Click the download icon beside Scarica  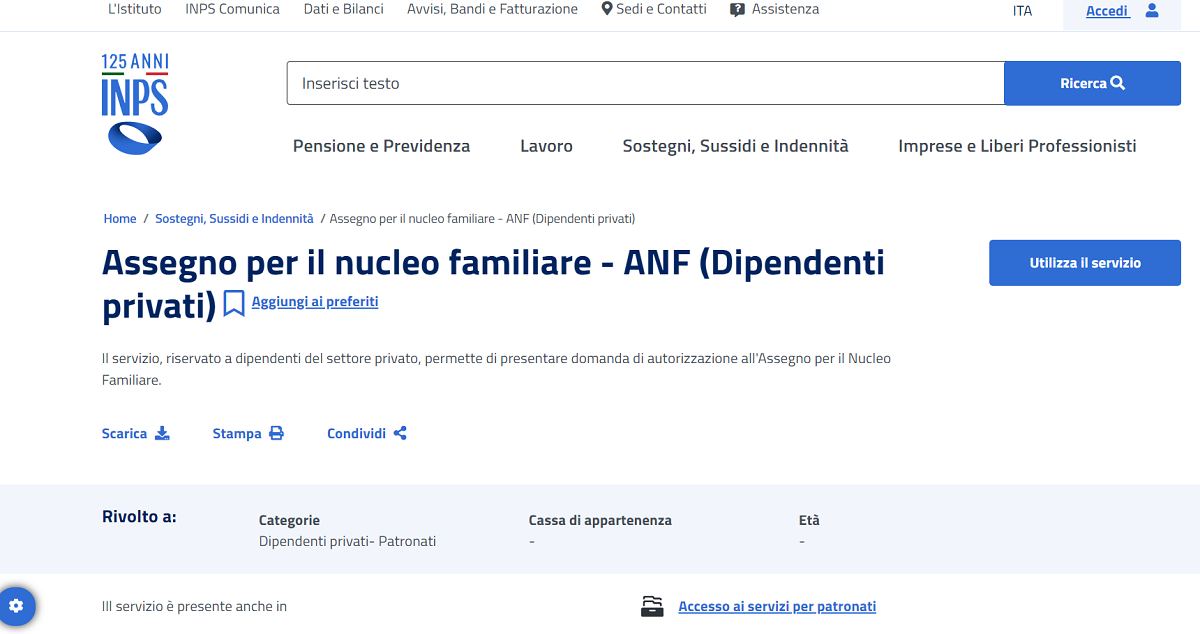(x=162, y=433)
